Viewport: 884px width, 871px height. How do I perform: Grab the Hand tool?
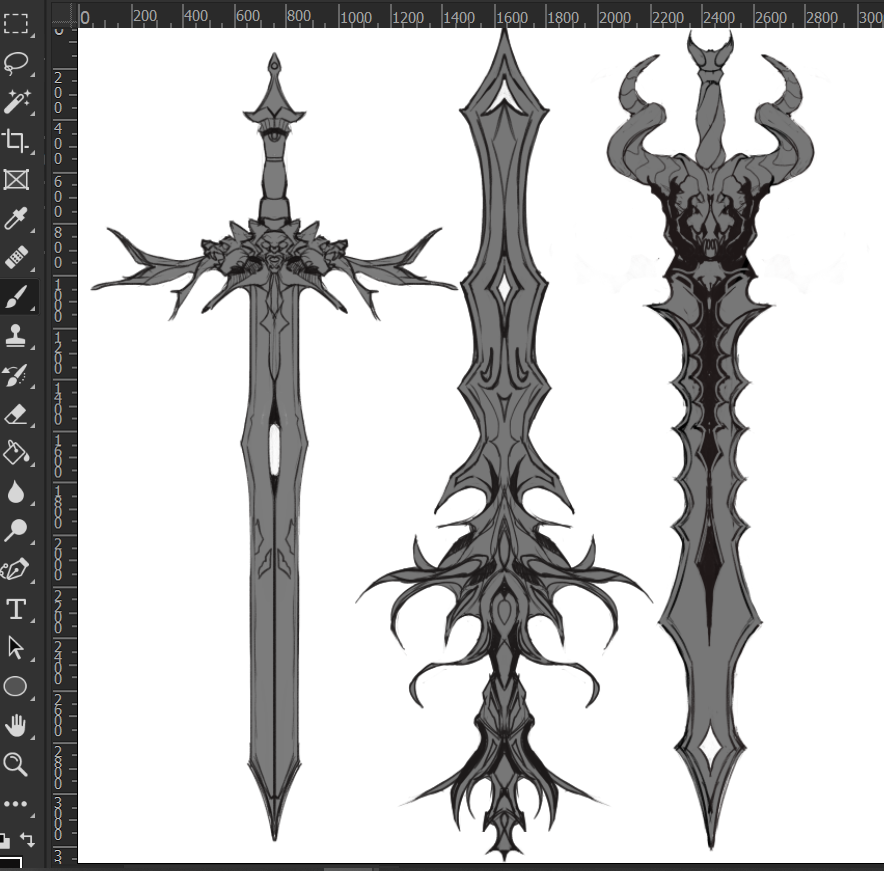click(x=16, y=727)
